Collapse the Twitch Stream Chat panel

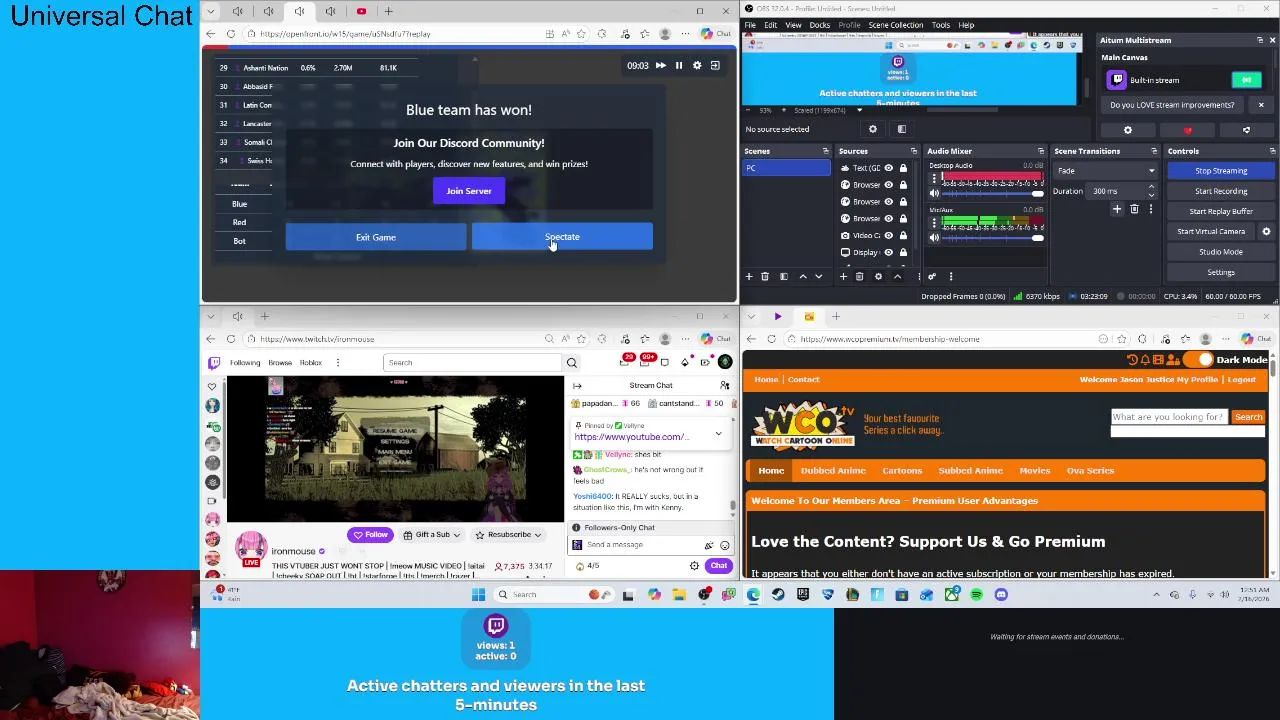pyautogui.click(x=577, y=385)
